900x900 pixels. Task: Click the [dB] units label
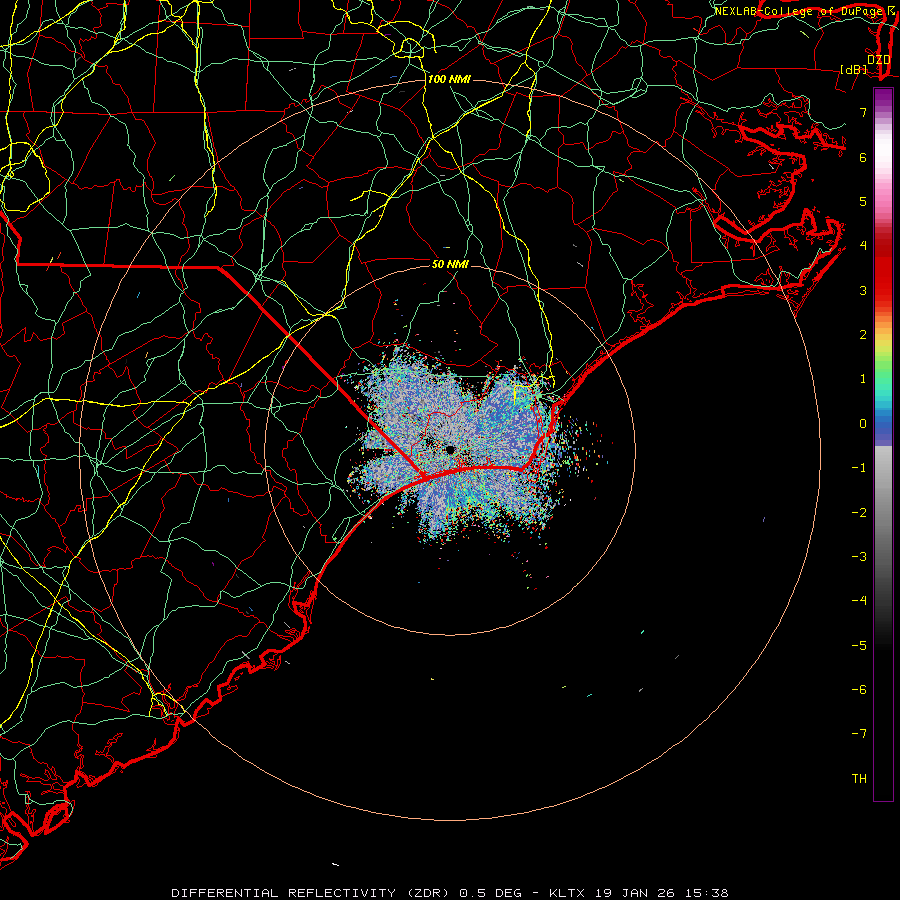[853, 69]
